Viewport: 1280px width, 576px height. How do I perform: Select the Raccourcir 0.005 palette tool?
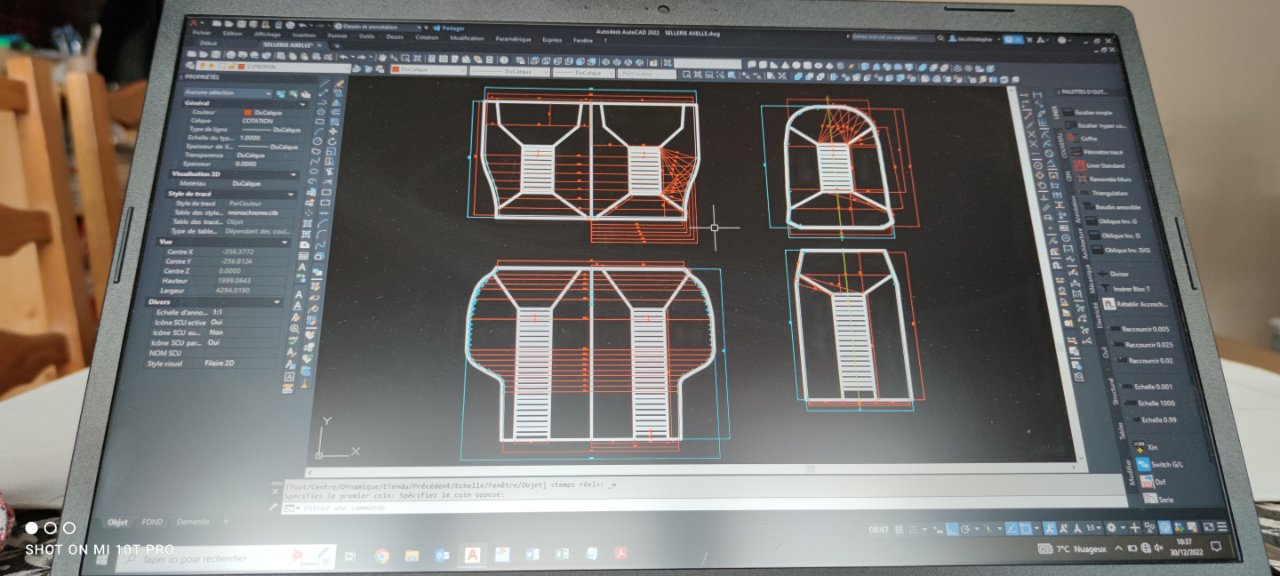click(1143, 328)
